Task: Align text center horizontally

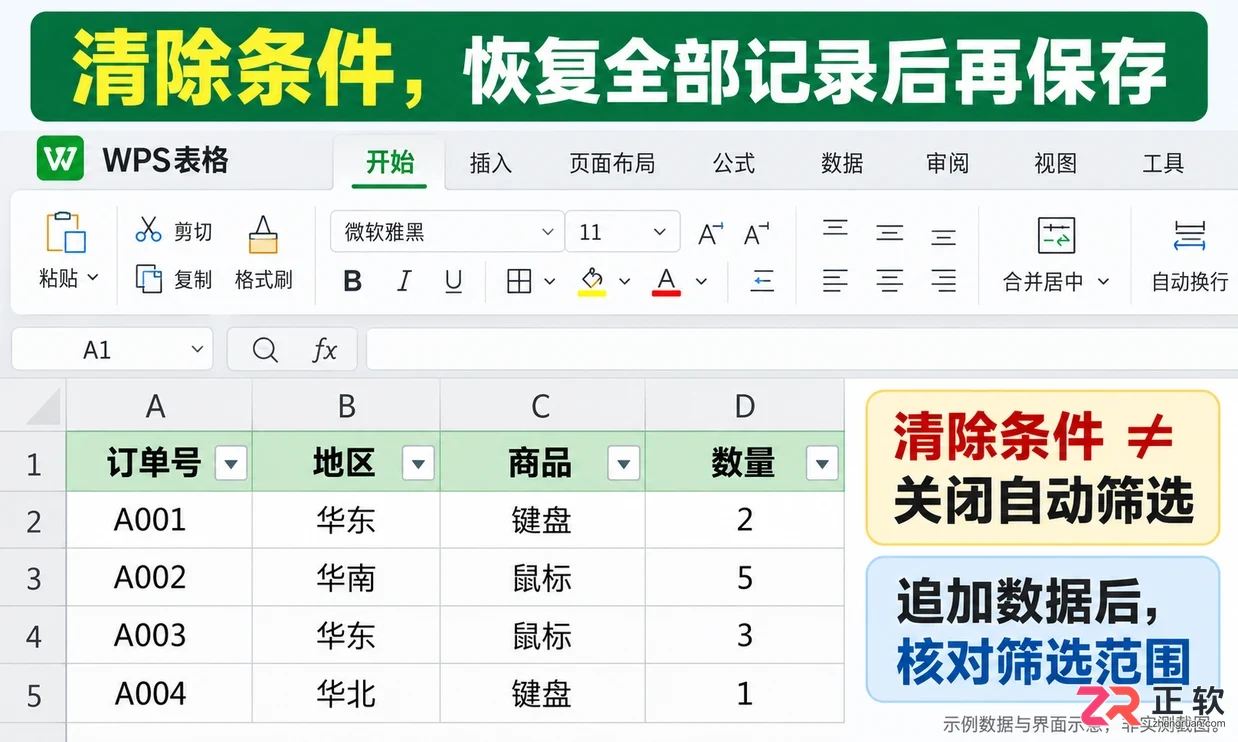Action: pos(890,281)
